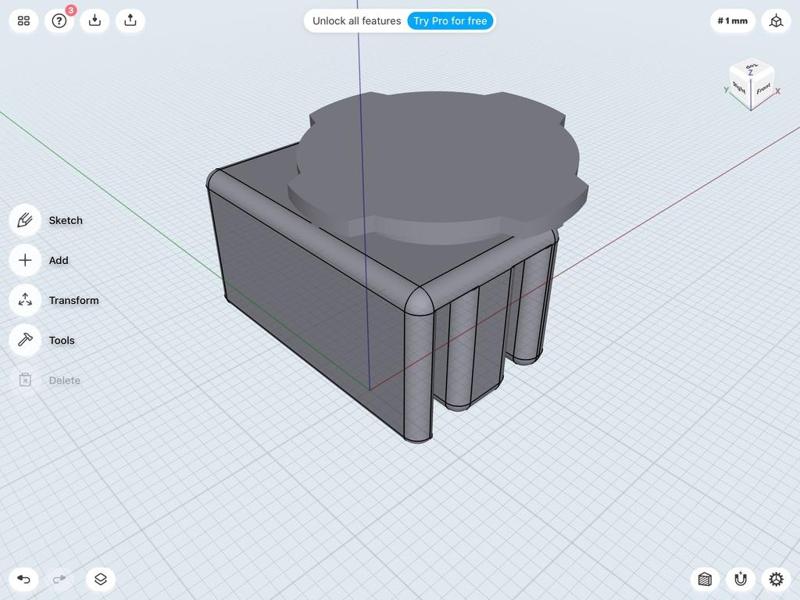Try Pro for free

[x=450, y=21]
